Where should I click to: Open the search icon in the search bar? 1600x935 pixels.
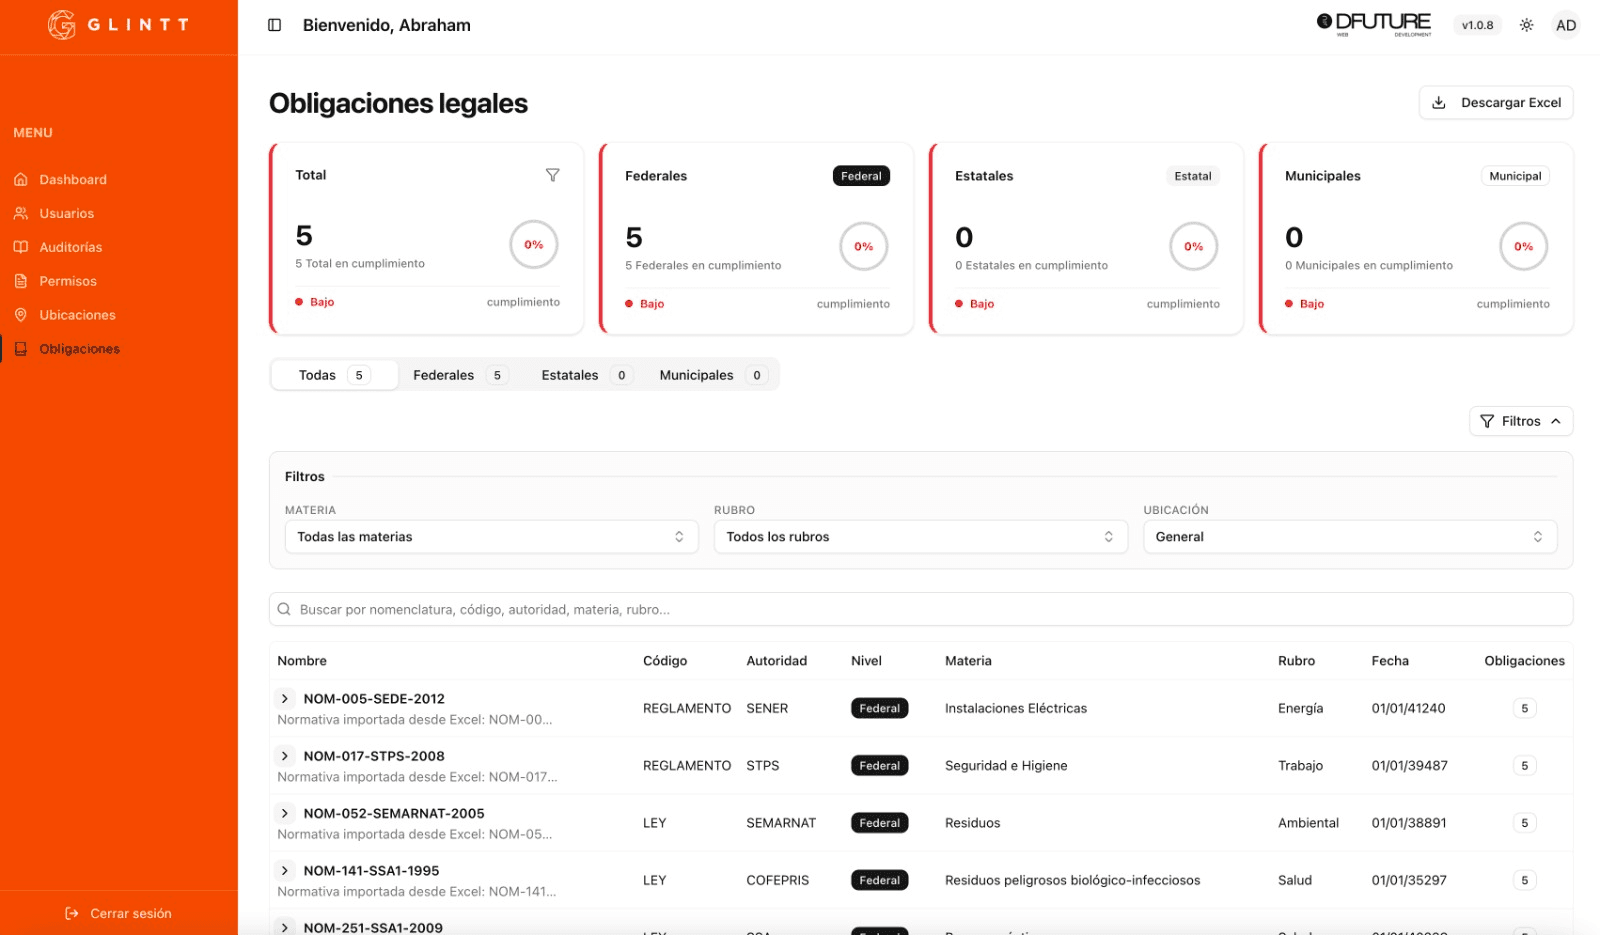coord(284,608)
